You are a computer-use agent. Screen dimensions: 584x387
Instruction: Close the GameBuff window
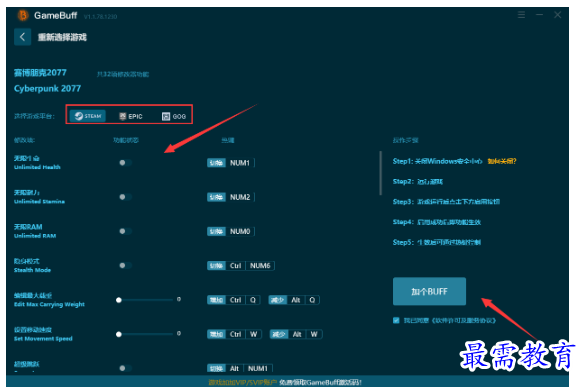pyautogui.click(x=558, y=15)
